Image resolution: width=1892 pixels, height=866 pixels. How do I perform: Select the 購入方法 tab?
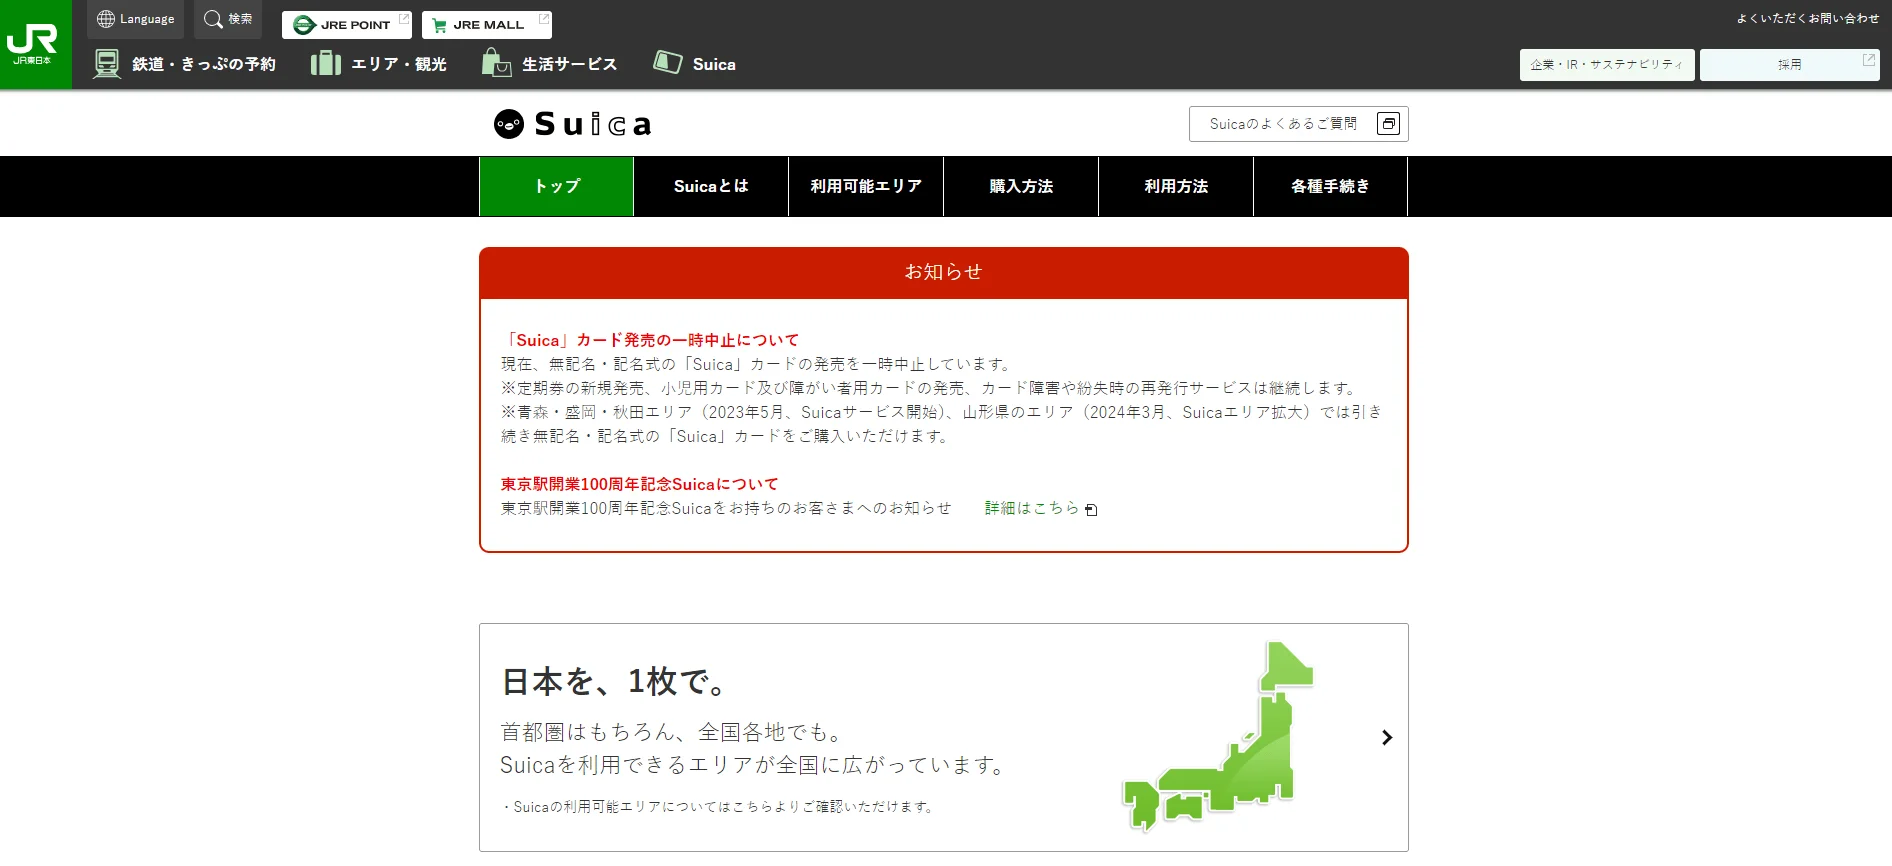pos(1021,186)
